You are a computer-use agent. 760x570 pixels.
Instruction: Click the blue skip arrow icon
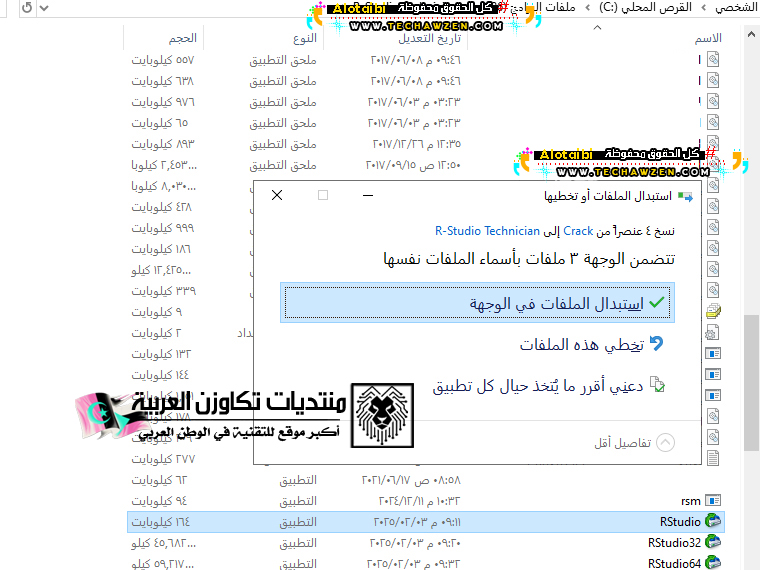[656, 344]
